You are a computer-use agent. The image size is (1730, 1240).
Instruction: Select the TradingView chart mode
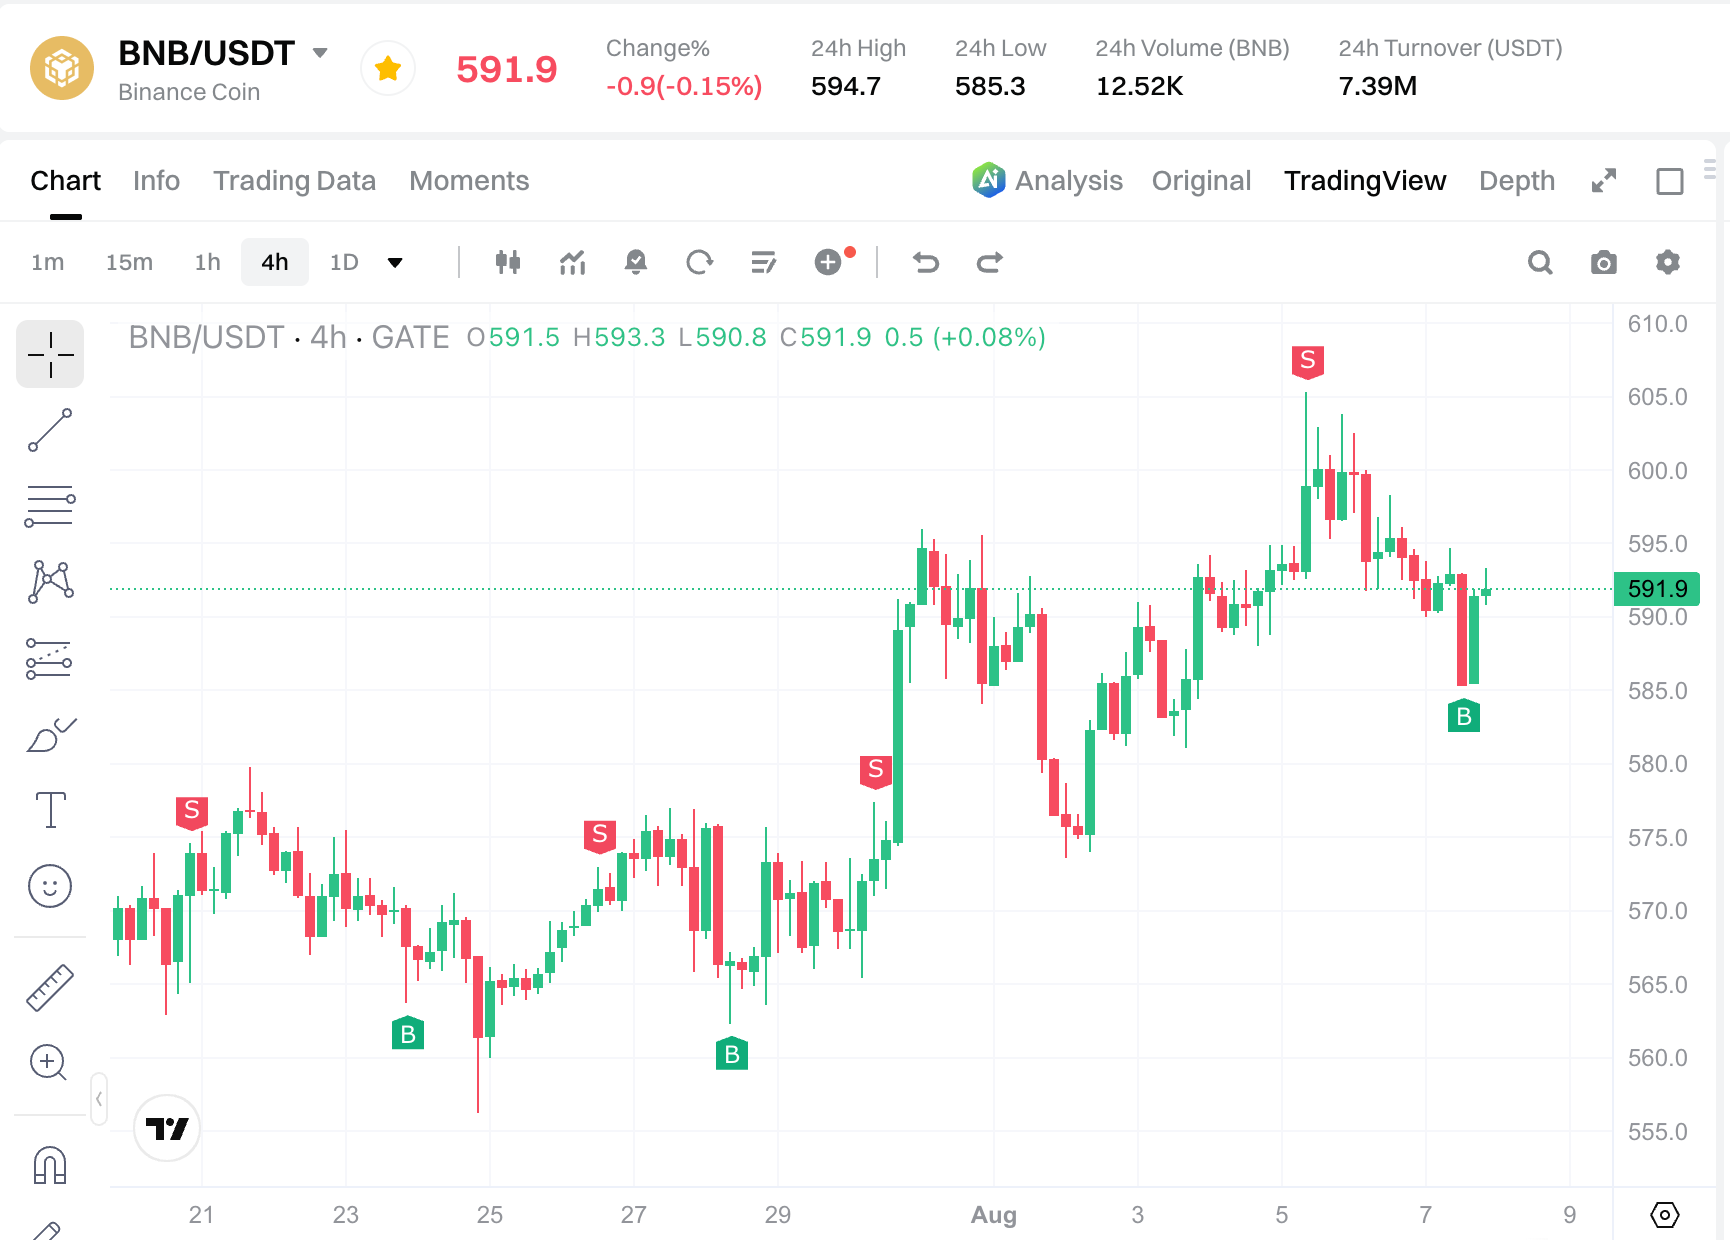click(x=1365, y=181)
